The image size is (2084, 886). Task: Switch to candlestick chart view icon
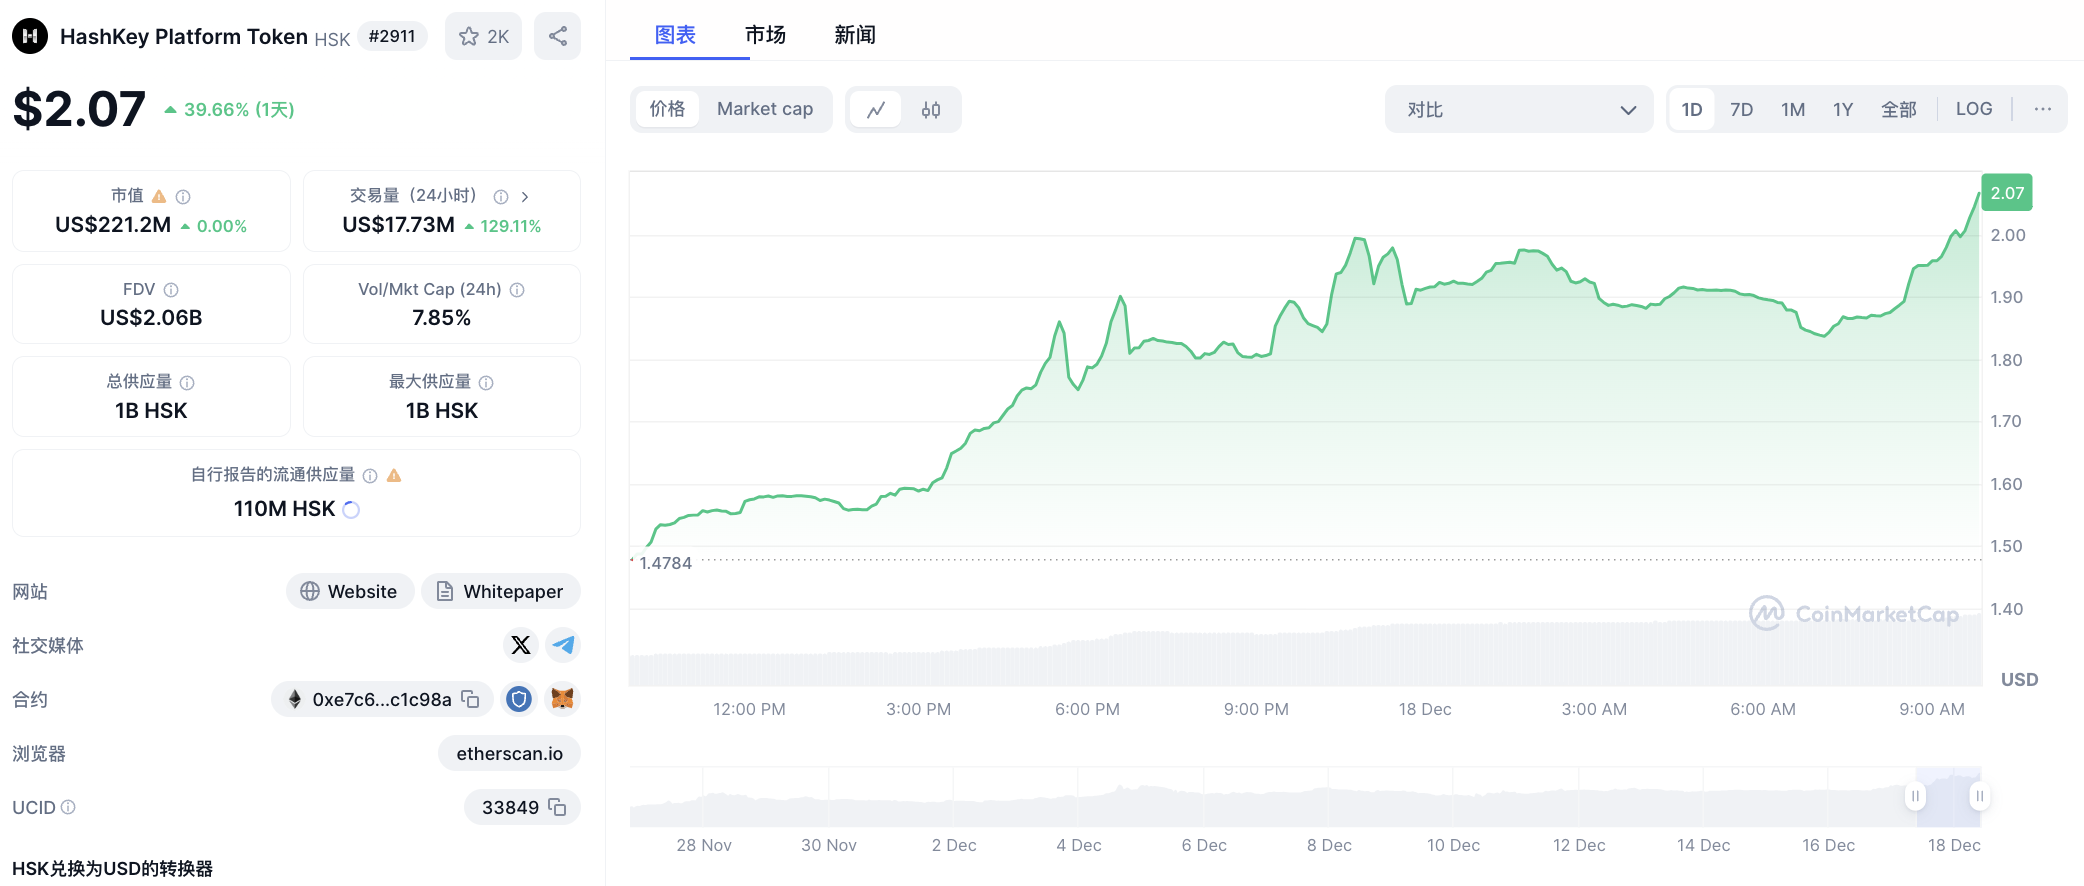pyautogui.click(x=931, y=110)
